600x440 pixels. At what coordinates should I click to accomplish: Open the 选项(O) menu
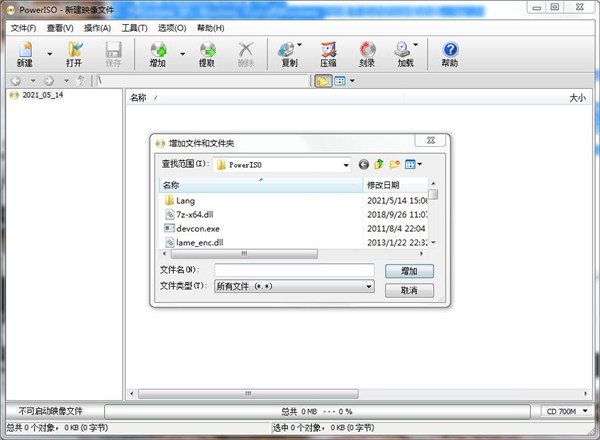[x=172, y=28]
